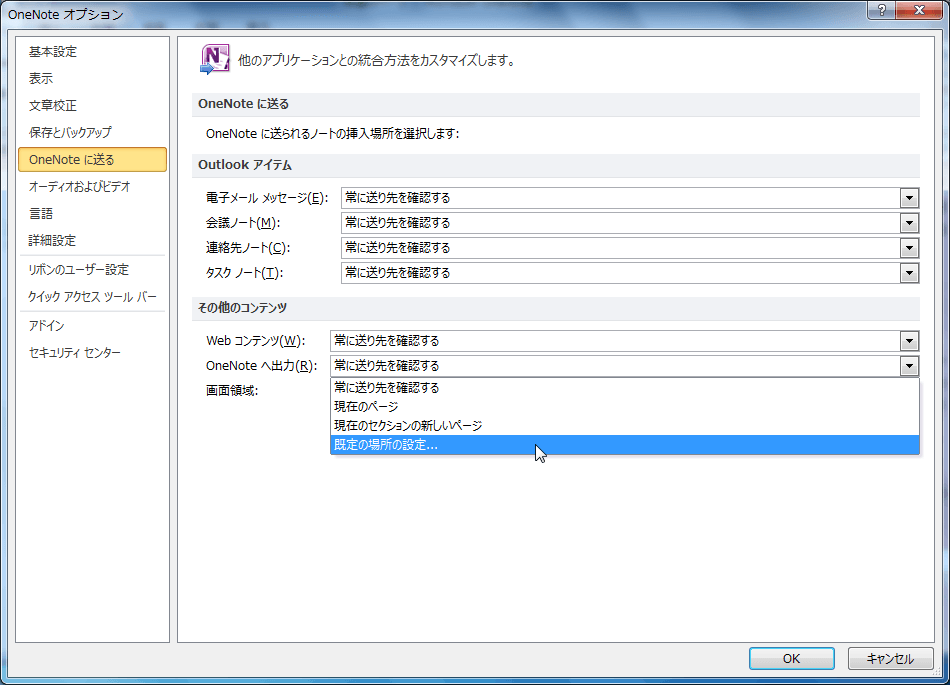Expand the 連絡先ノート dropdown arrow
950x685 pixels.
909,248
